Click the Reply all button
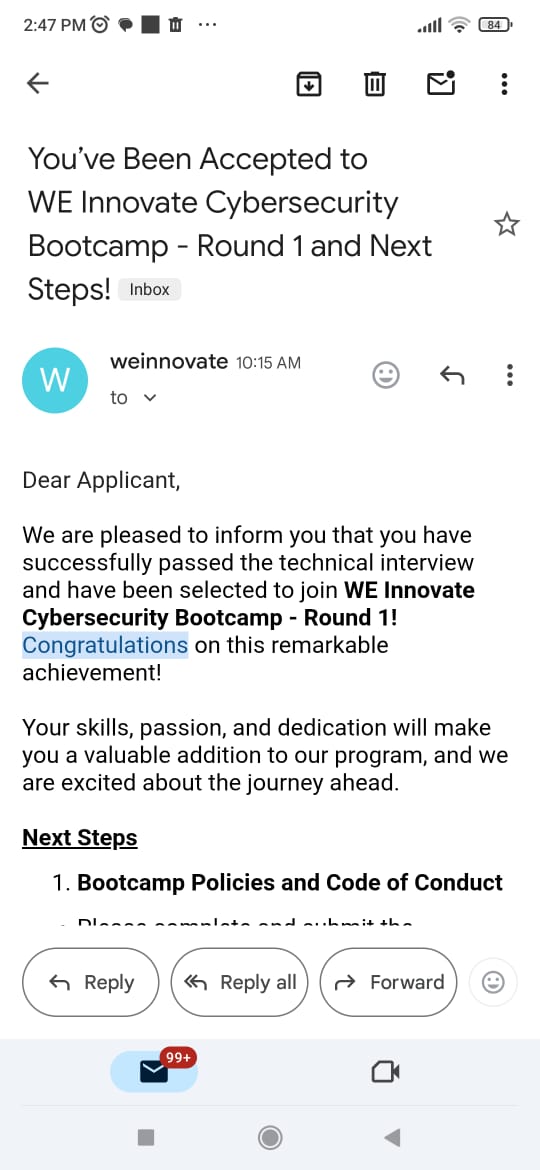540x1170 pixels. 239,982
